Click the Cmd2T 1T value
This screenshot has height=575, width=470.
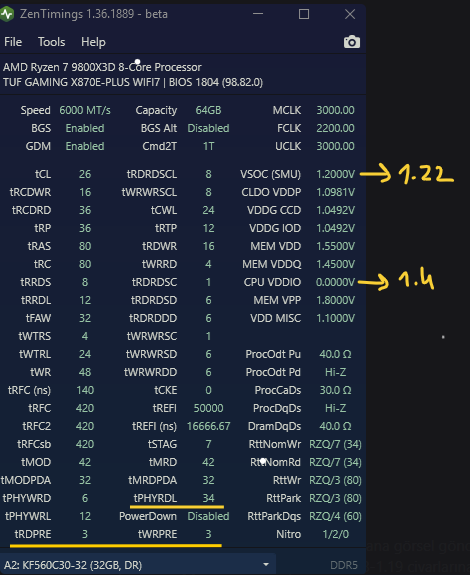208,146
